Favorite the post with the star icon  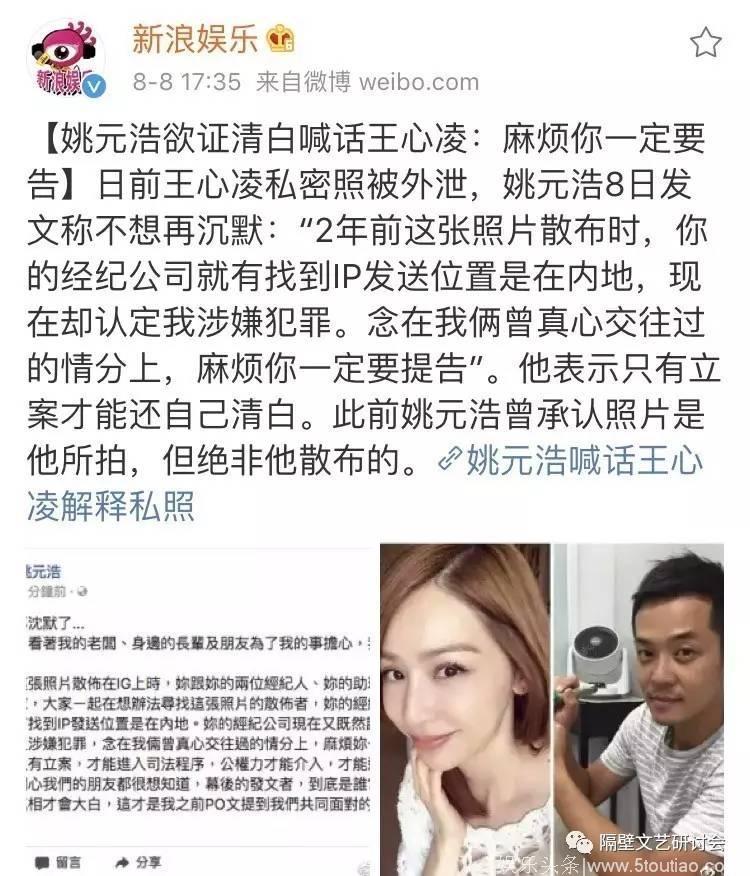coord(705,42)
